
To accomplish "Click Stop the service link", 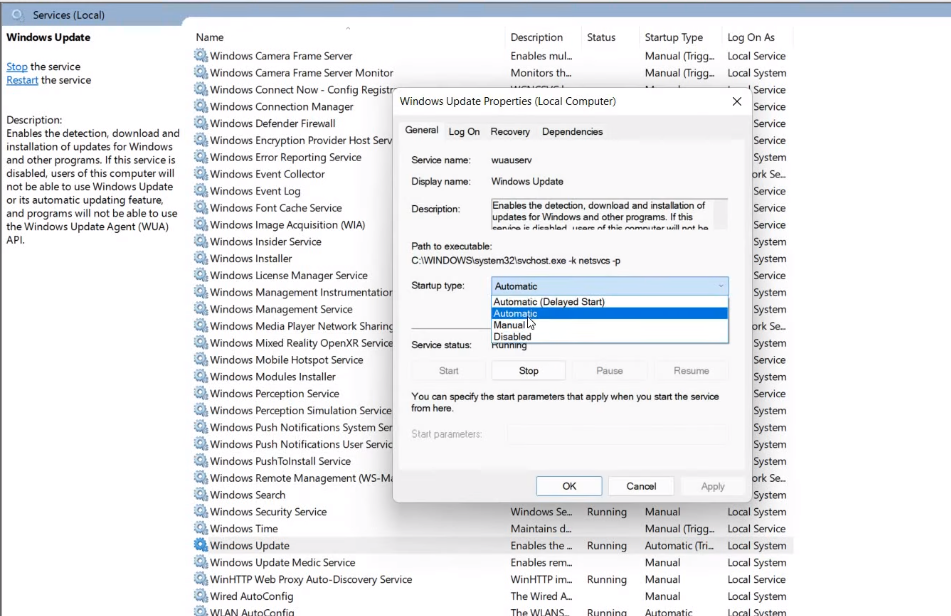I will [17, 67].
